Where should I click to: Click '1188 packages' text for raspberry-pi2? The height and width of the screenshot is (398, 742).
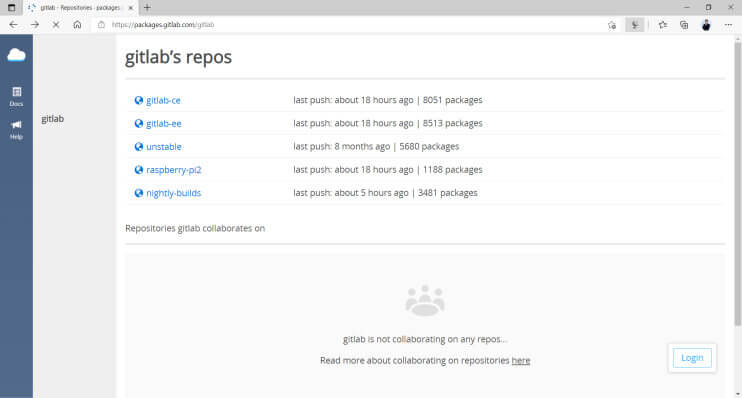[x=452, y=169]
